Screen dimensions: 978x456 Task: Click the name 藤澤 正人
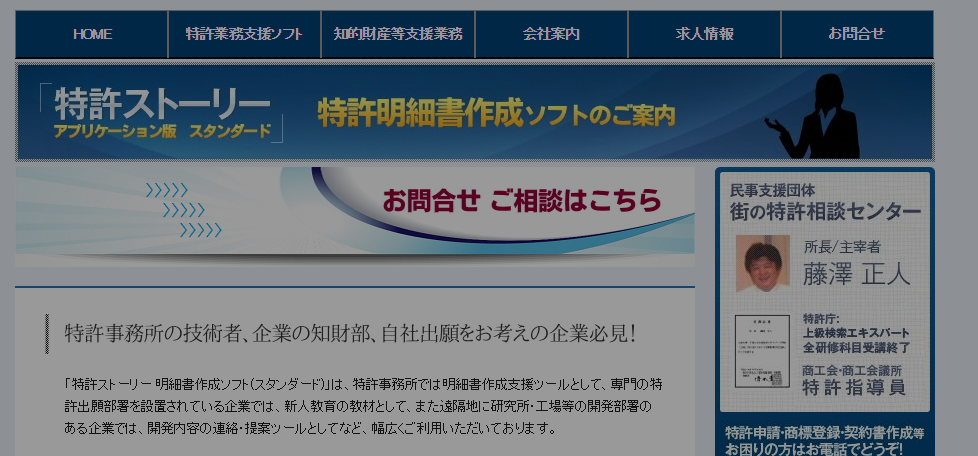point(856,274)
